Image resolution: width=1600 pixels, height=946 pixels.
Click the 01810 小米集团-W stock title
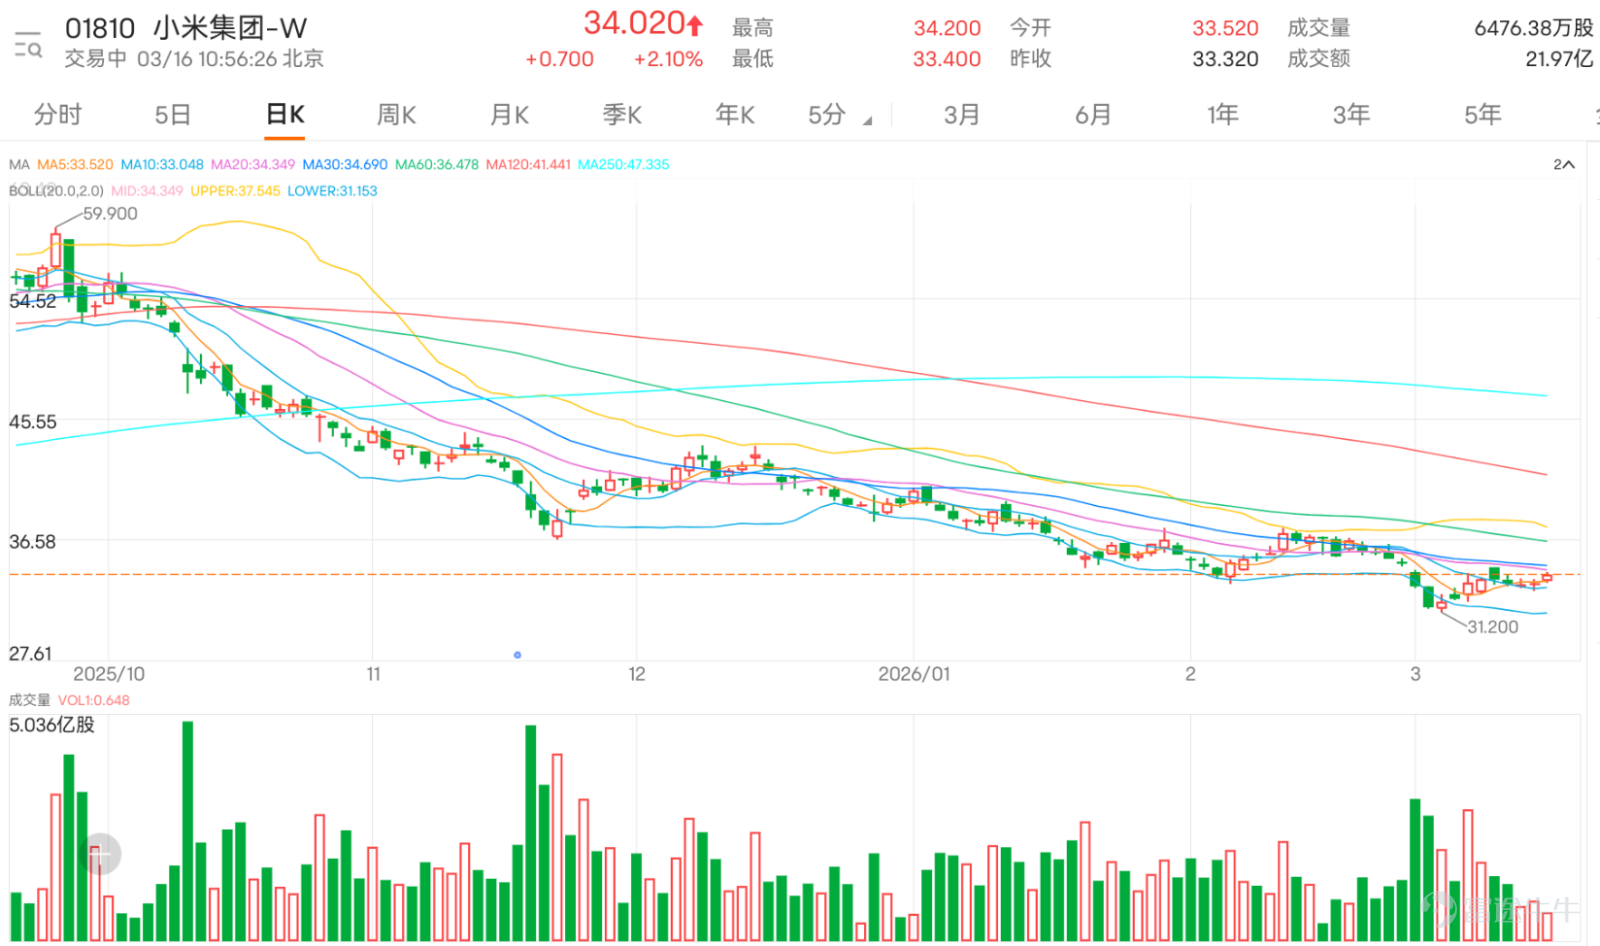[x=186, y=28]
